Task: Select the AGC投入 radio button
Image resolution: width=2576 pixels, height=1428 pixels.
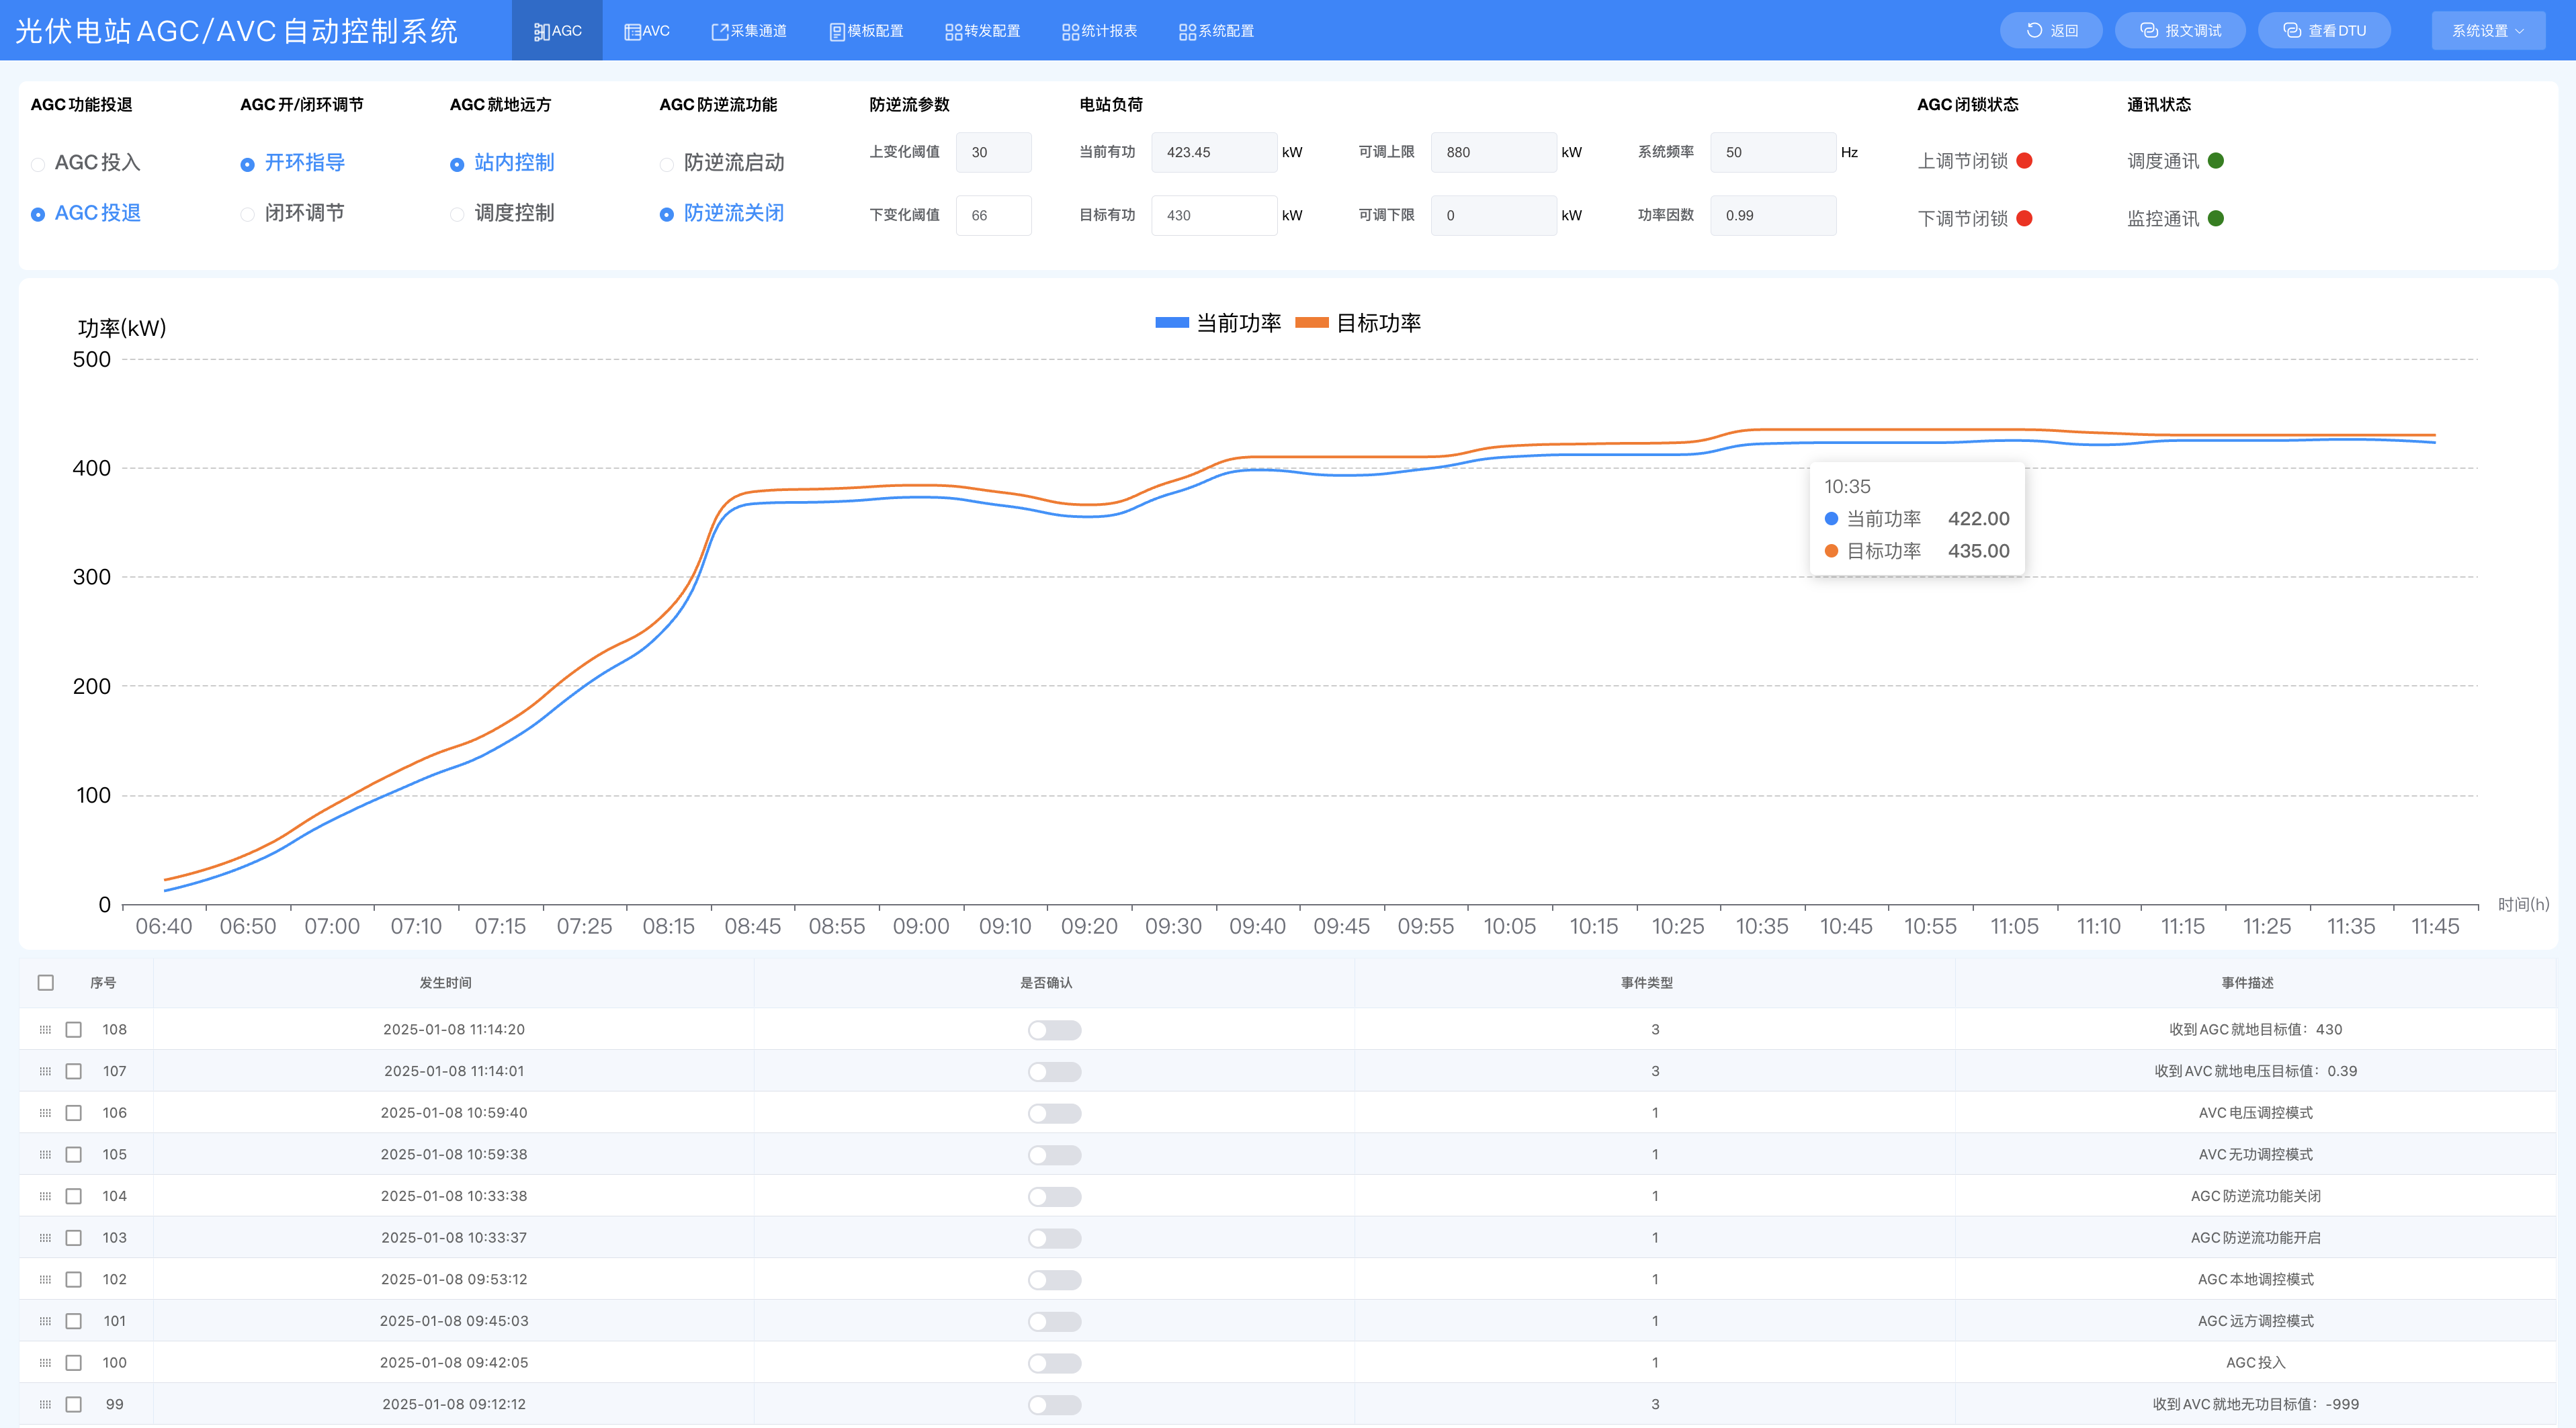Action: coord(38,164)
